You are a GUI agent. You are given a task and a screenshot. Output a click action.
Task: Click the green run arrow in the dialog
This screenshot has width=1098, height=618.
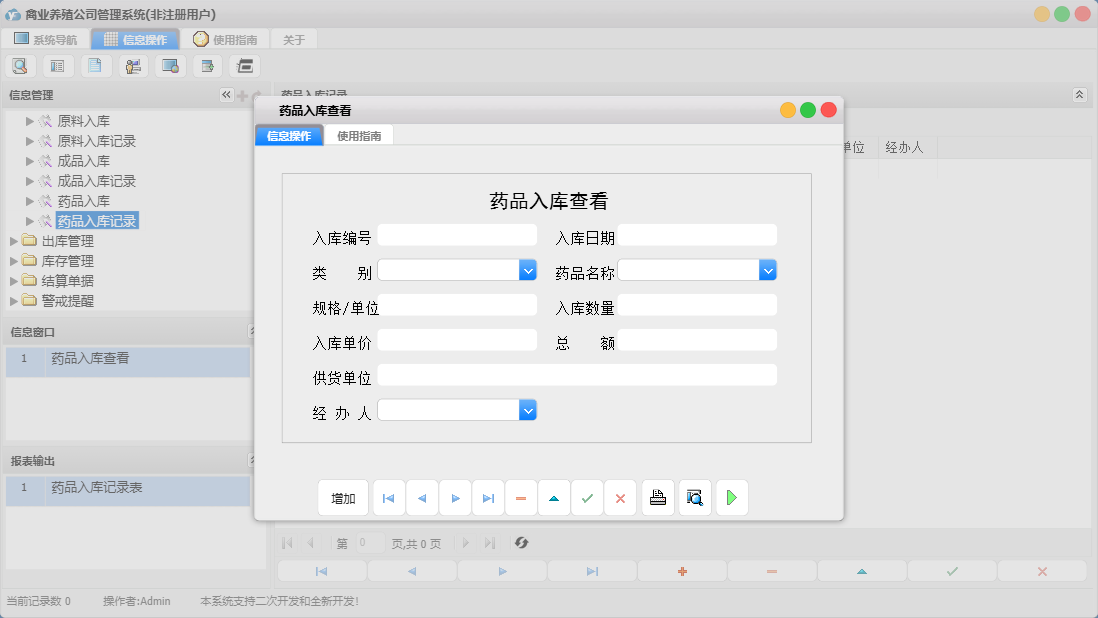731,497
